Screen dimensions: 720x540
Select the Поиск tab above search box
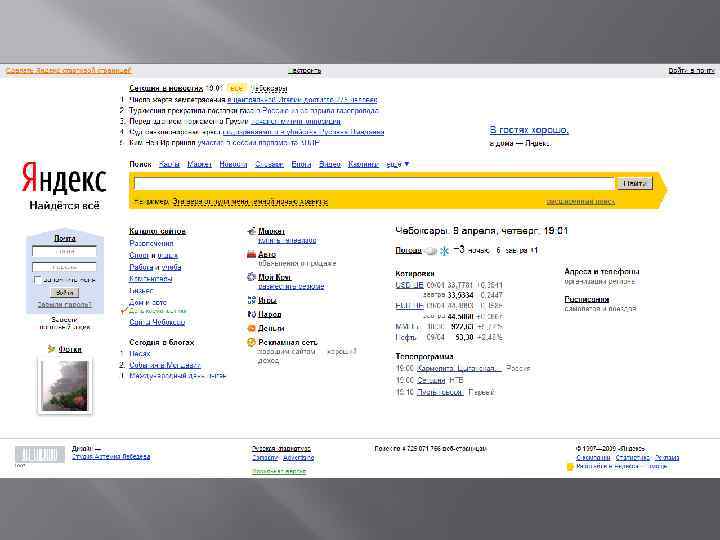(141, 164)
